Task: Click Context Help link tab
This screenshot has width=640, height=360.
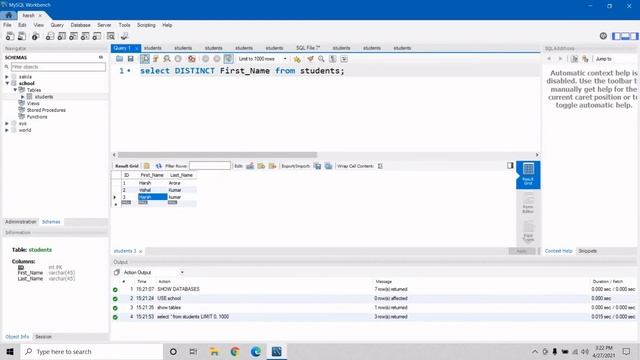Action: point(558,251)
